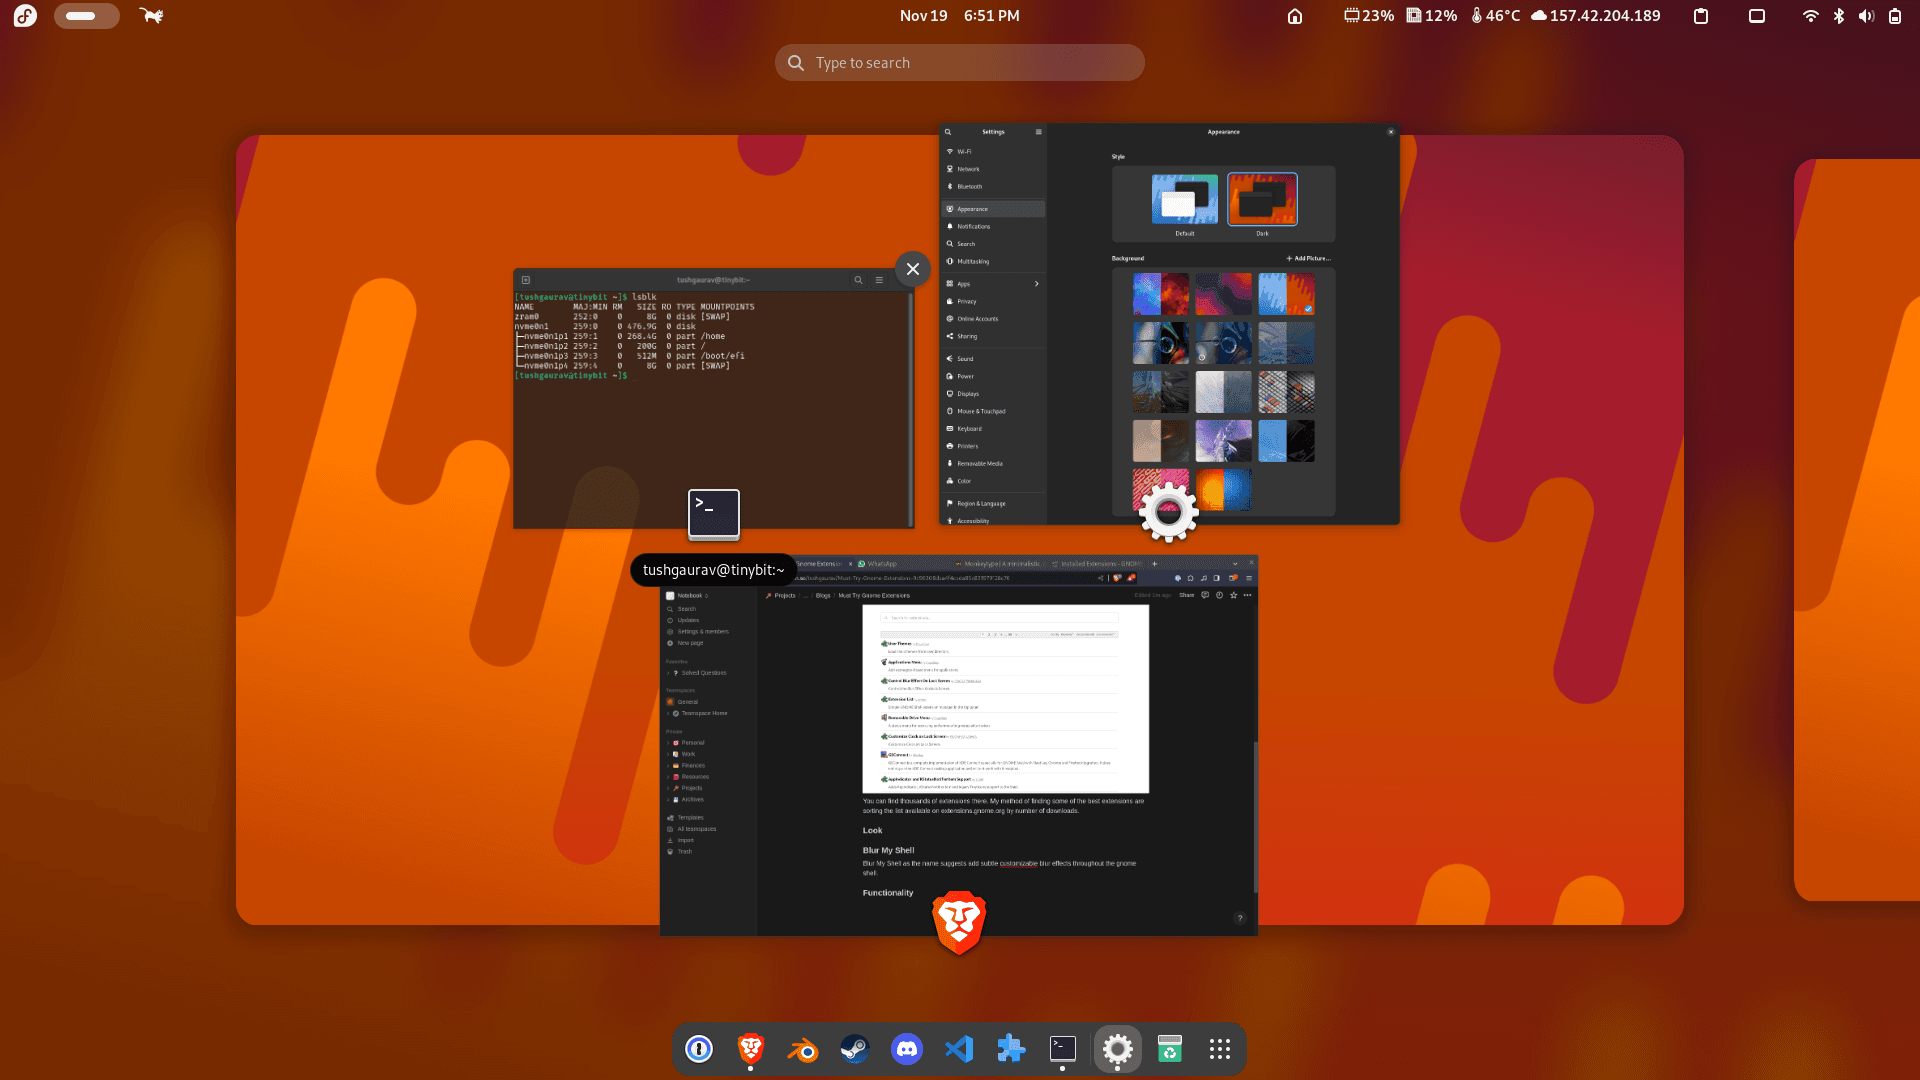Open the Trash from the dock

[1169, 1049]
